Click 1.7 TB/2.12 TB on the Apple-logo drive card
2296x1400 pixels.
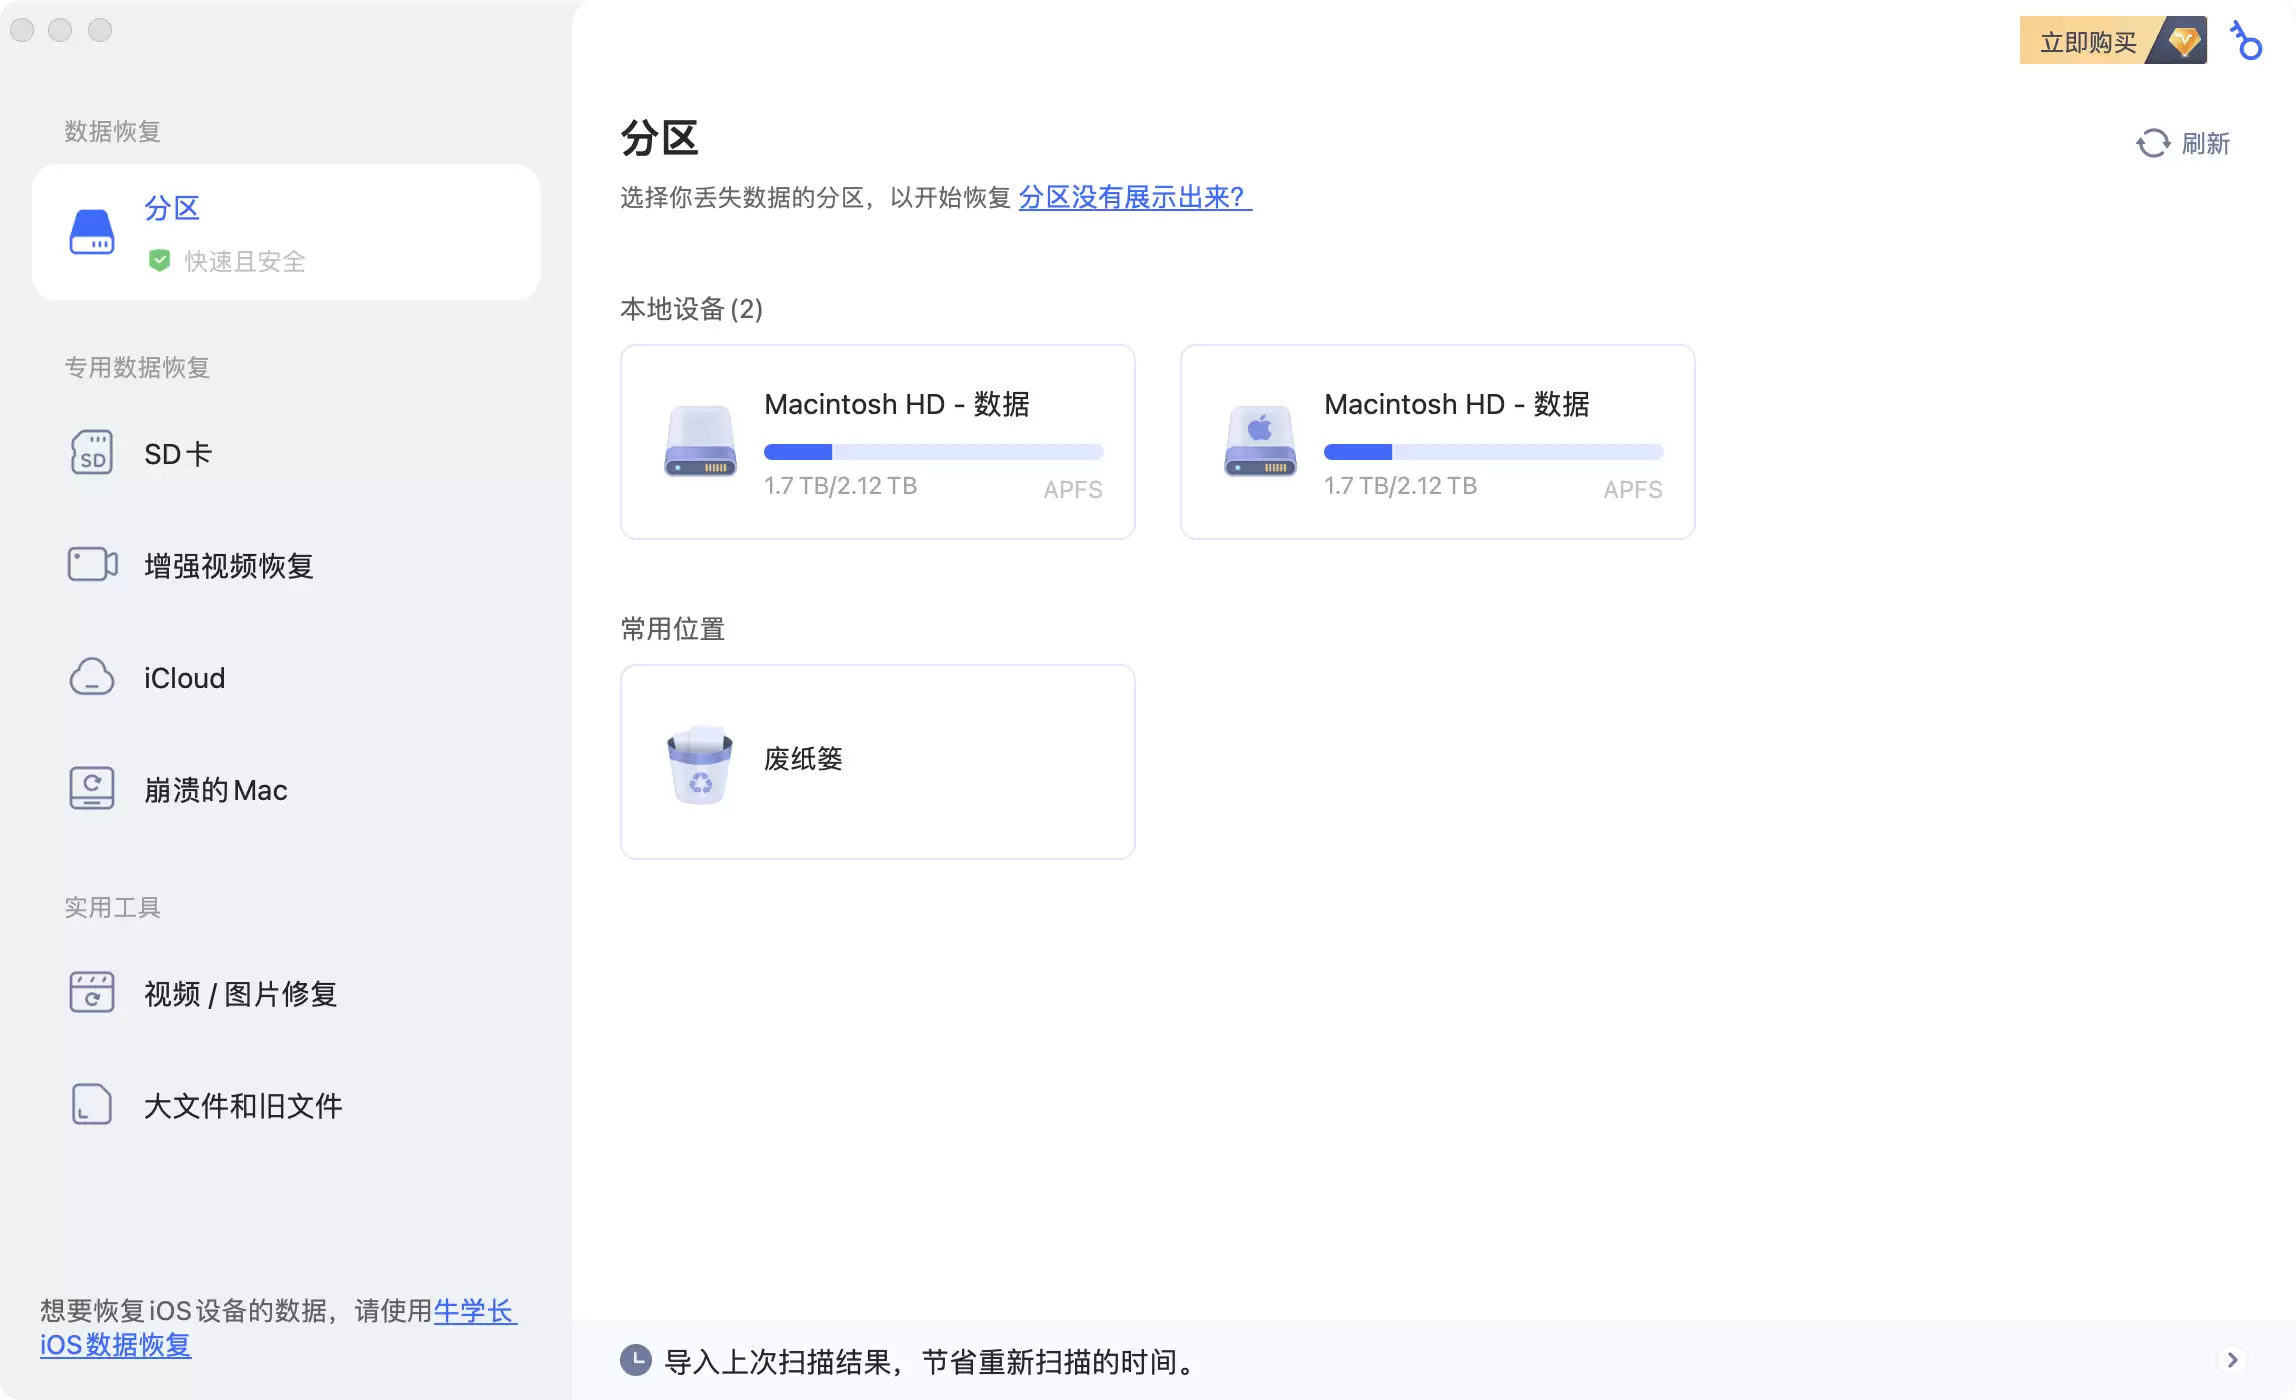click(x=1401, y=486)
